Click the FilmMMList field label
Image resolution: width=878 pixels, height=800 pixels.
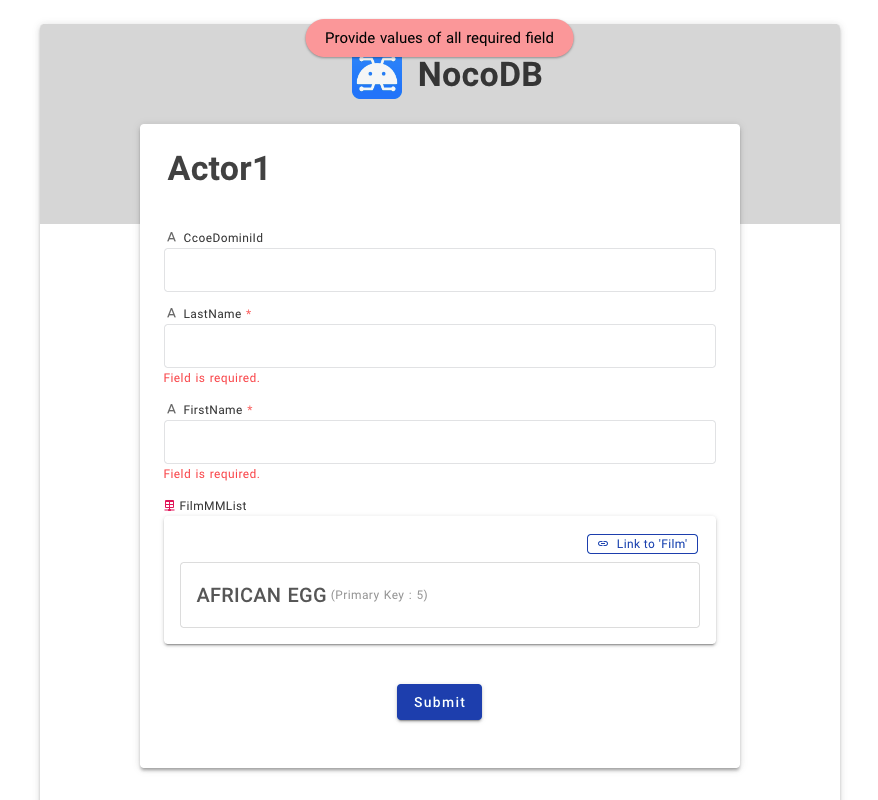pyautogui.click(x=211, y=505)
